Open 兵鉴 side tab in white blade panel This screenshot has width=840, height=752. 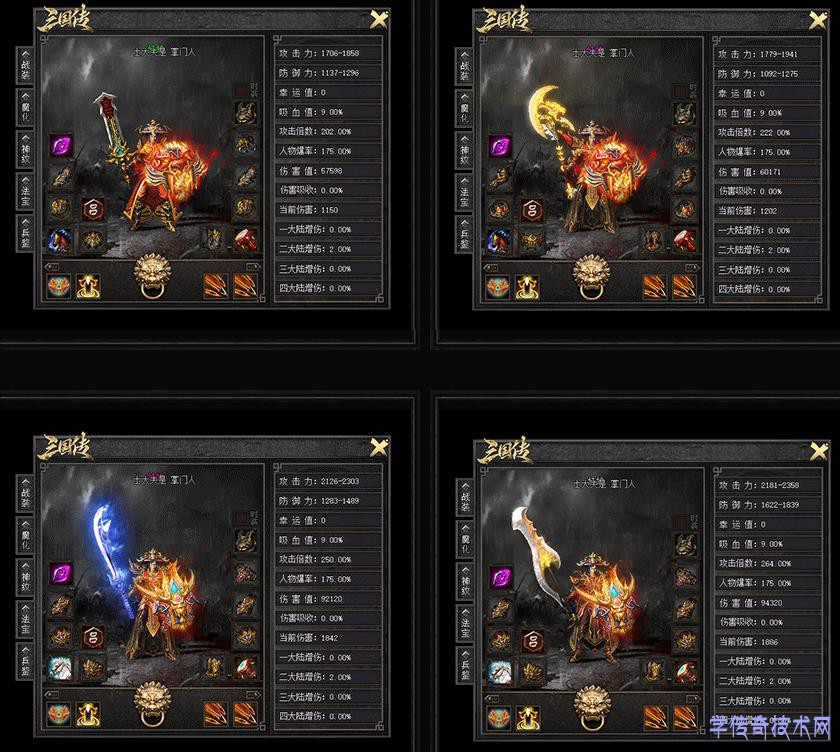[464, 665]
